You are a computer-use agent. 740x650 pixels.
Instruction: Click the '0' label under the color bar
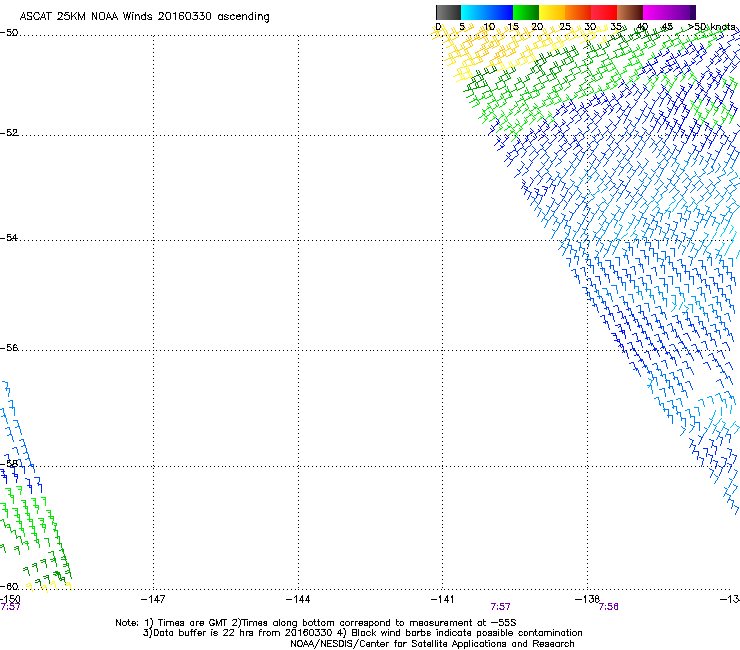tap(438, 26)
